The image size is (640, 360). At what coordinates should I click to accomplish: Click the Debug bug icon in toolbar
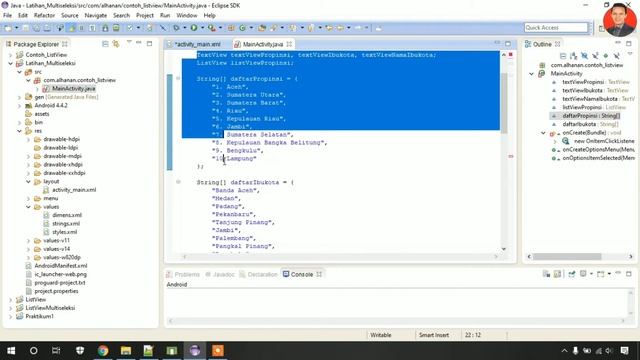(x=176, y=28)
